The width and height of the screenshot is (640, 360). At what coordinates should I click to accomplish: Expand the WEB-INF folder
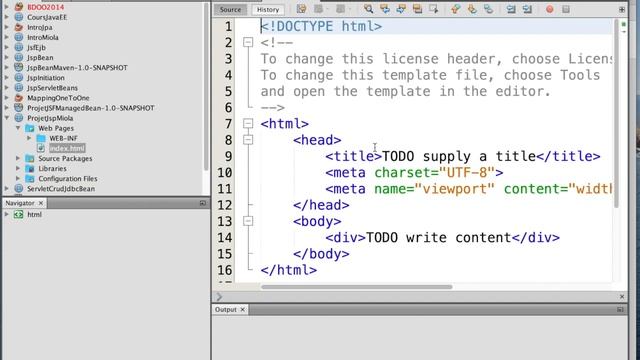29,138
